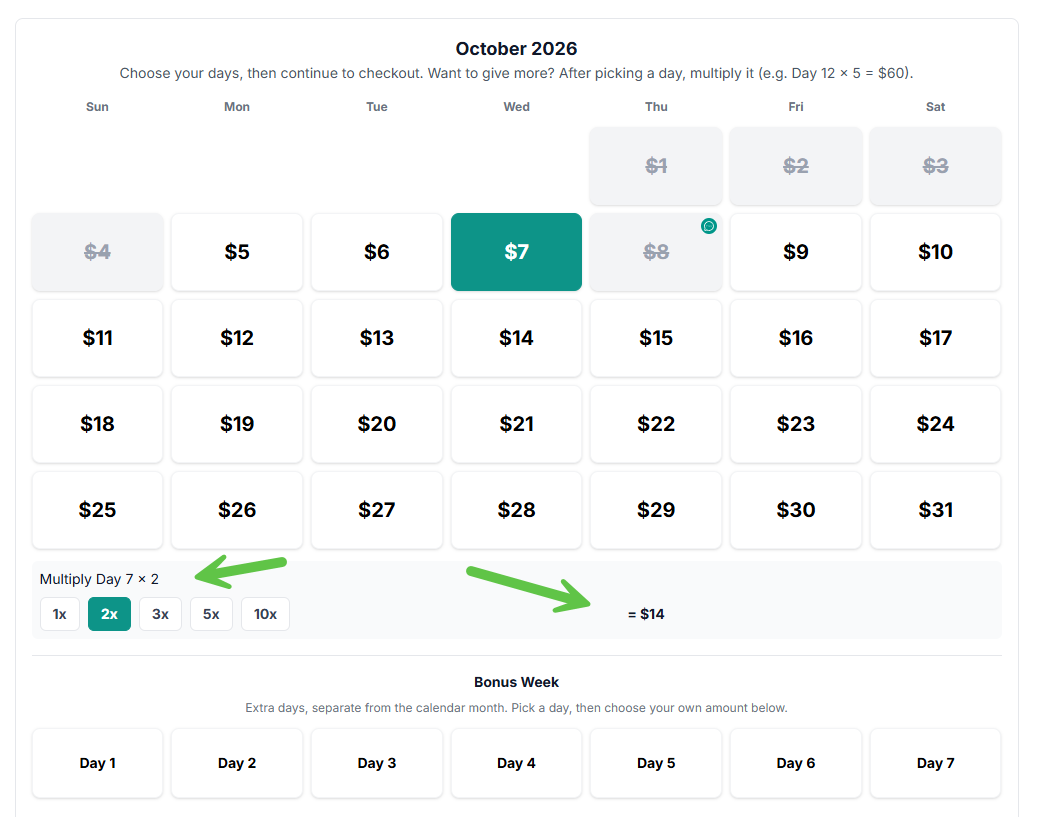Select Bonus Week Day 4
1040x817 pixels.
pyautogui.click(x=516, y=763)
